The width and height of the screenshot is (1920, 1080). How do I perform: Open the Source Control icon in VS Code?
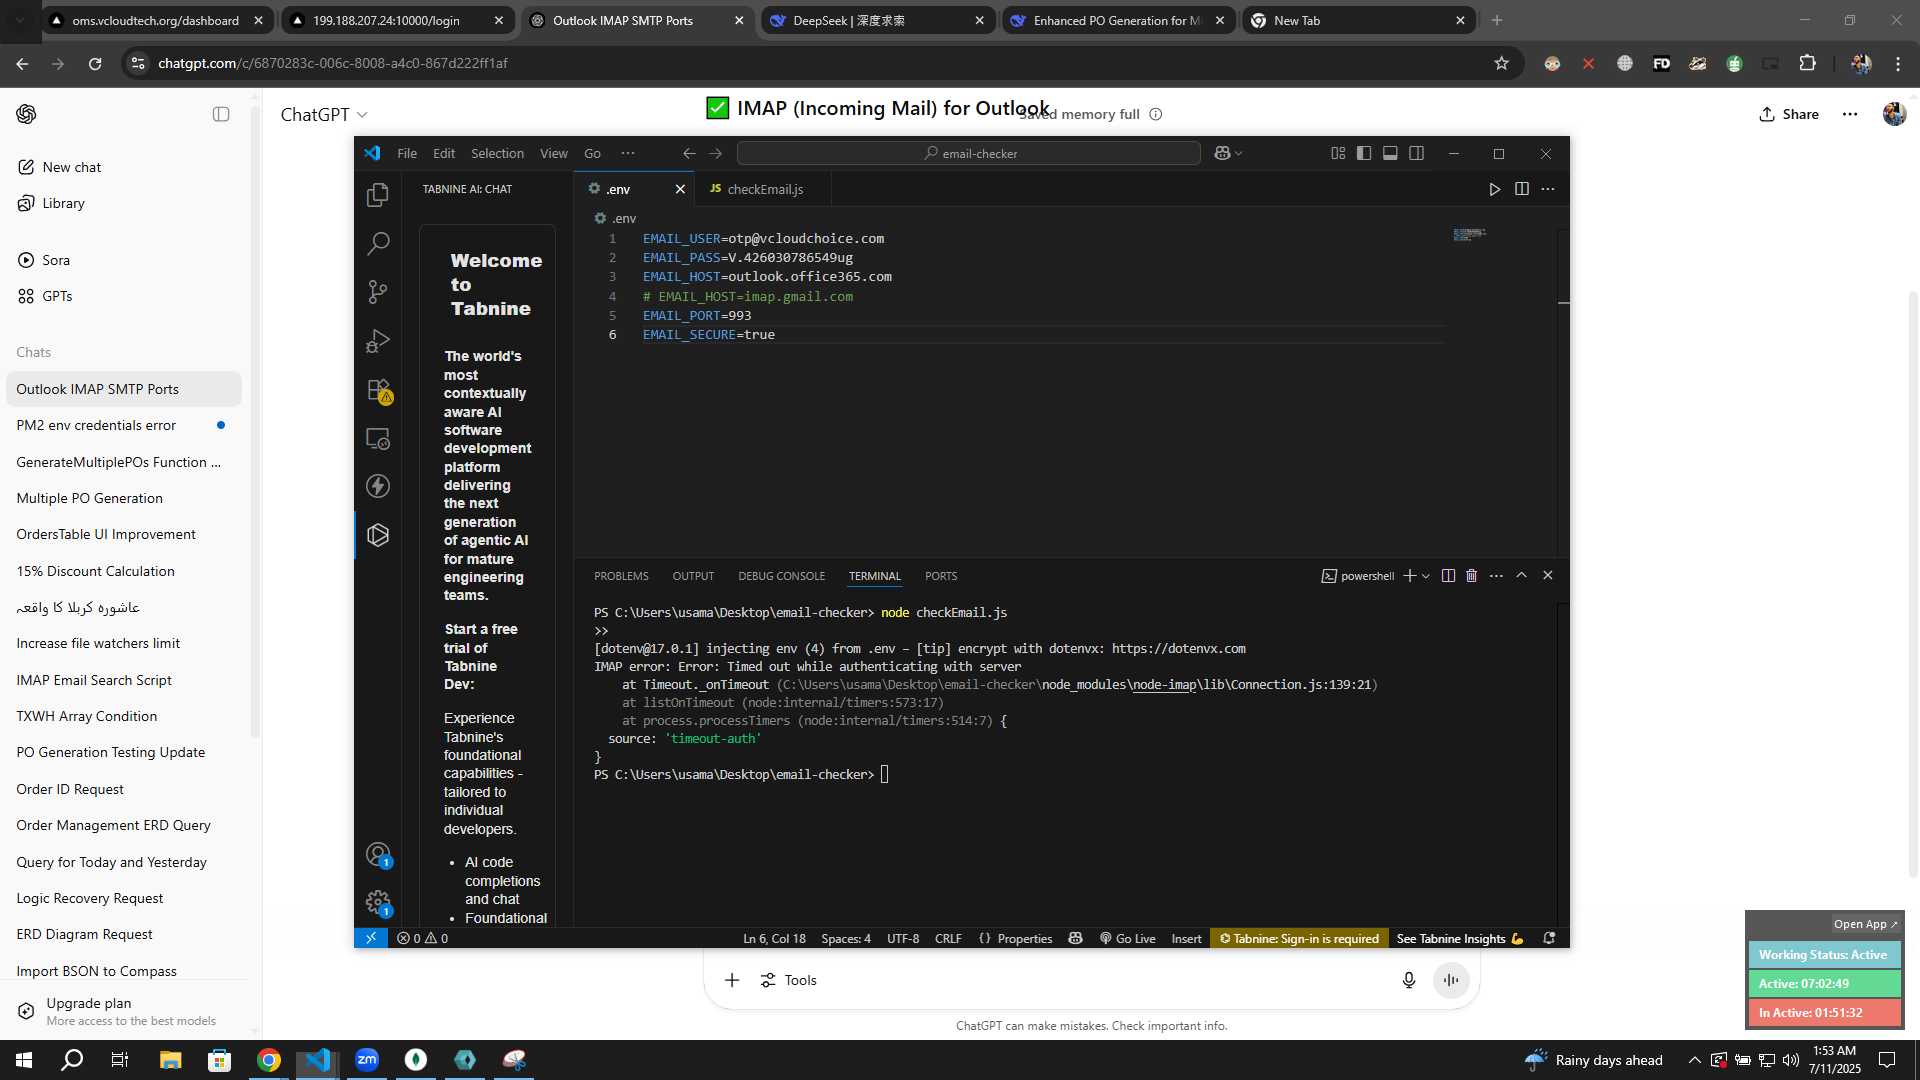tap(378, 292)
